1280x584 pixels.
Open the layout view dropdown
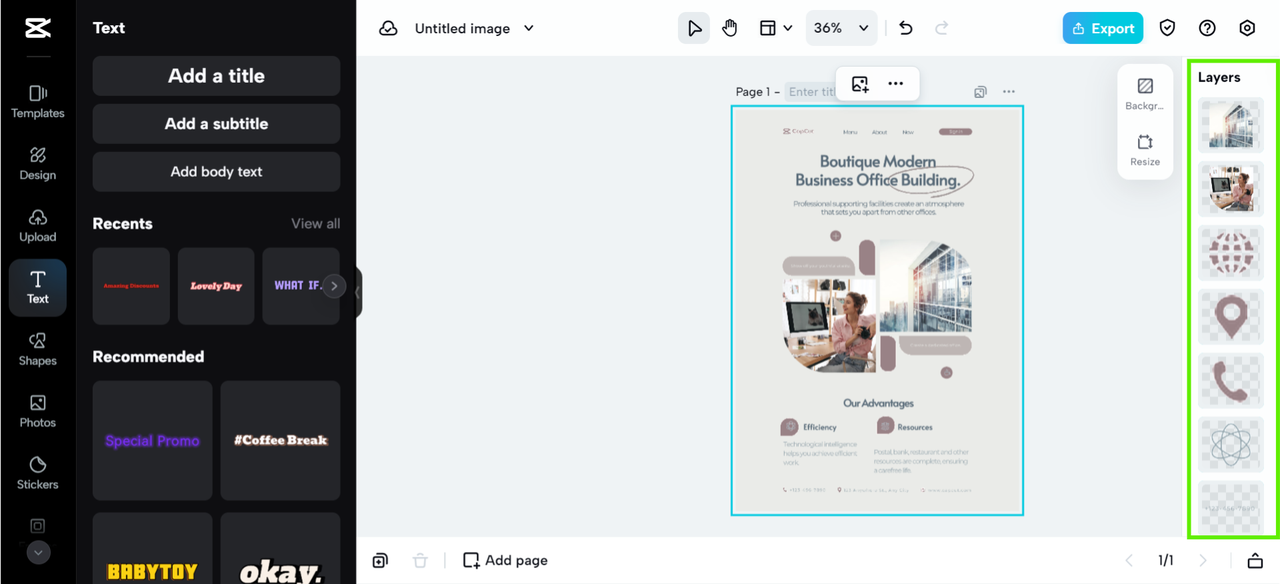[775, 28]
